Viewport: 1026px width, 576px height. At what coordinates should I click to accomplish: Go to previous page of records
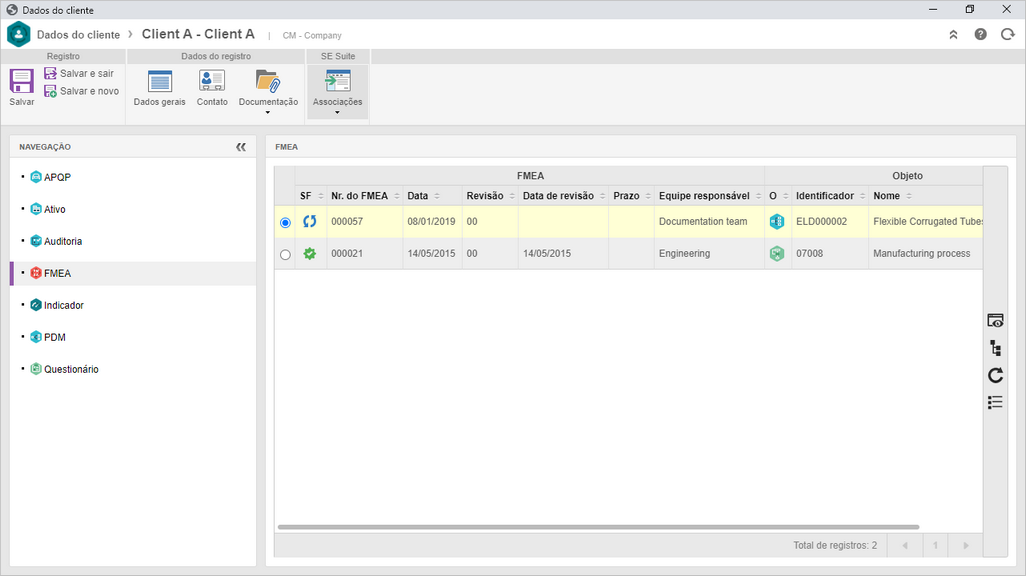[905, 545]
